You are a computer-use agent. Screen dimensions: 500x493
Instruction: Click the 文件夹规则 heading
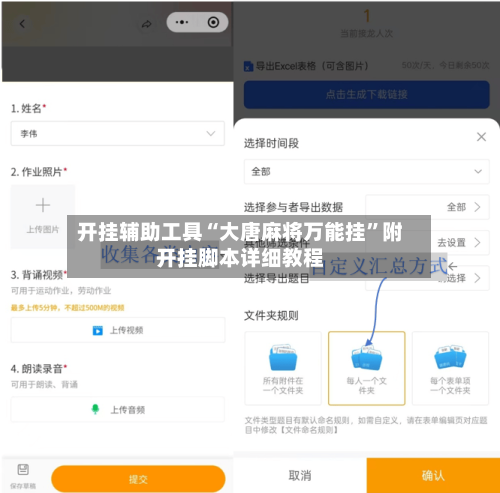[x=271, y=315]
